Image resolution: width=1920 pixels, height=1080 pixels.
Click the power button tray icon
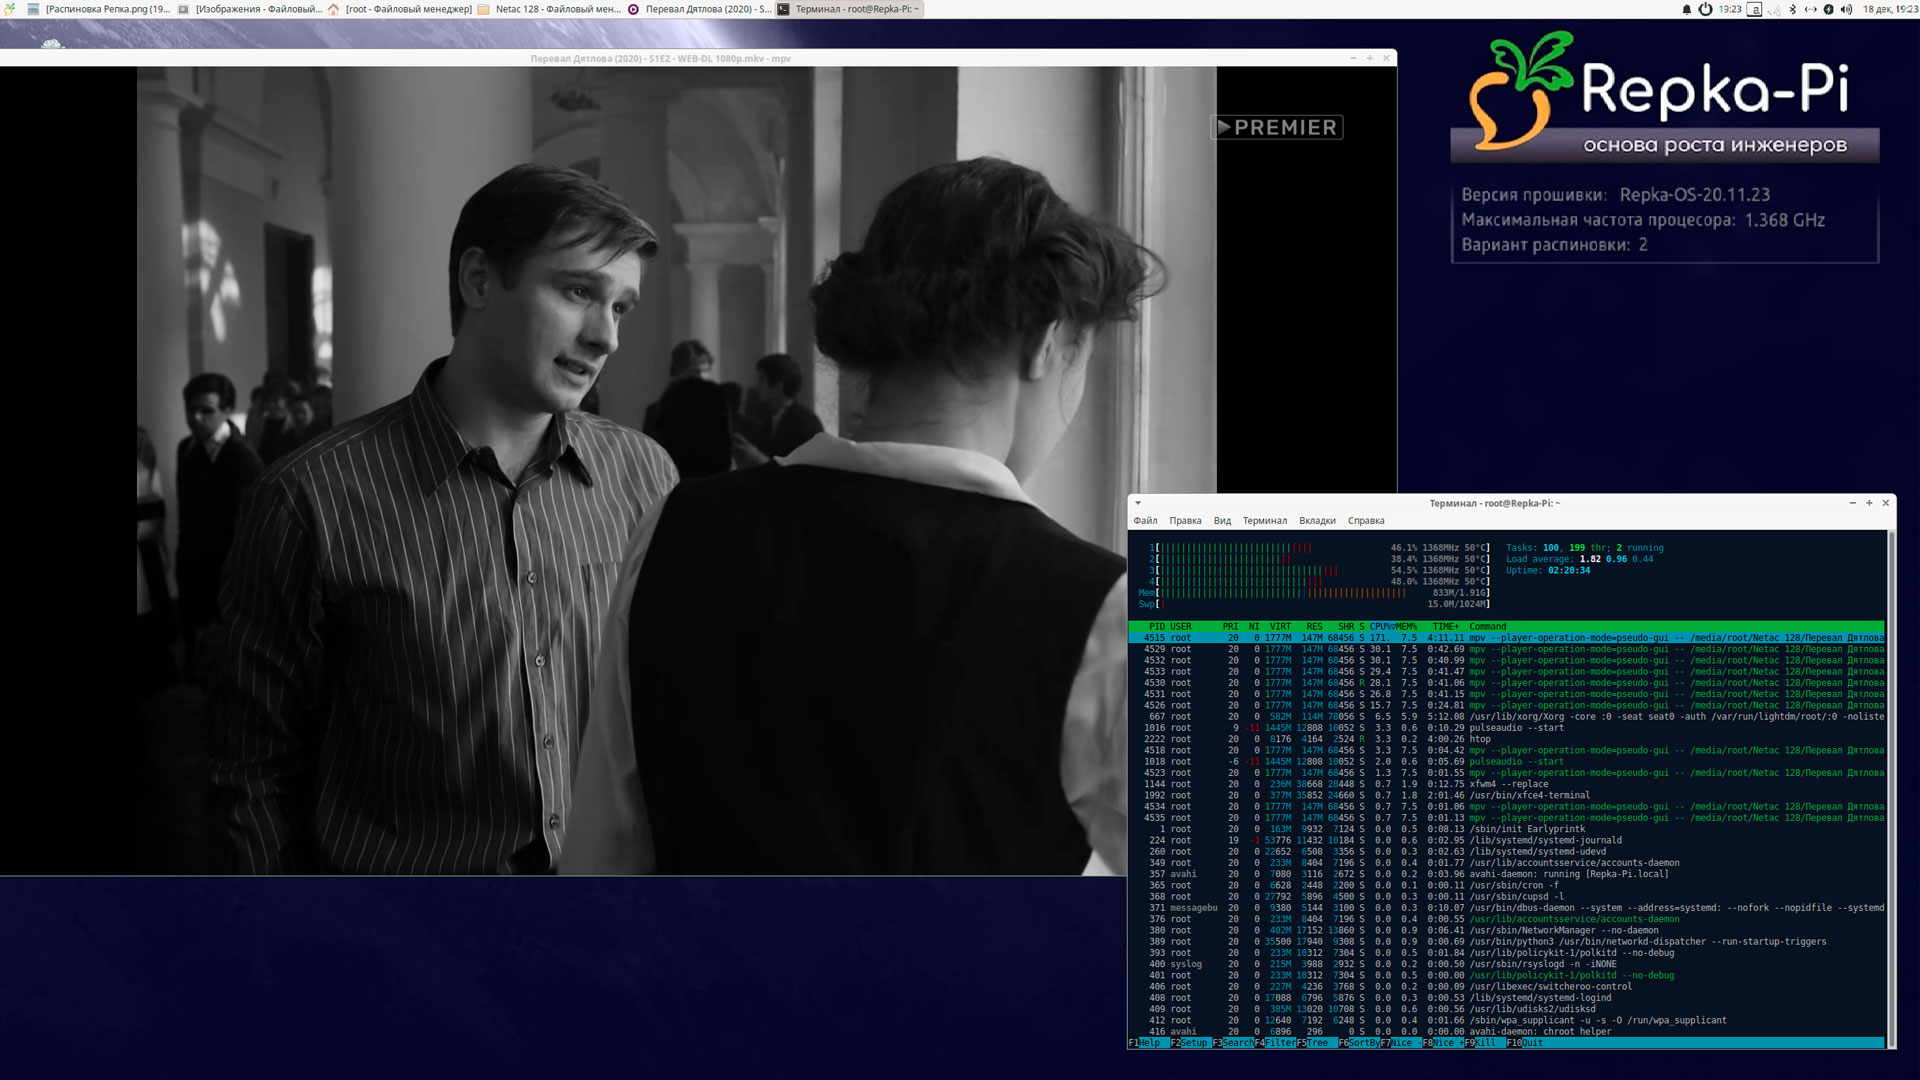[x=1705, y=9]
